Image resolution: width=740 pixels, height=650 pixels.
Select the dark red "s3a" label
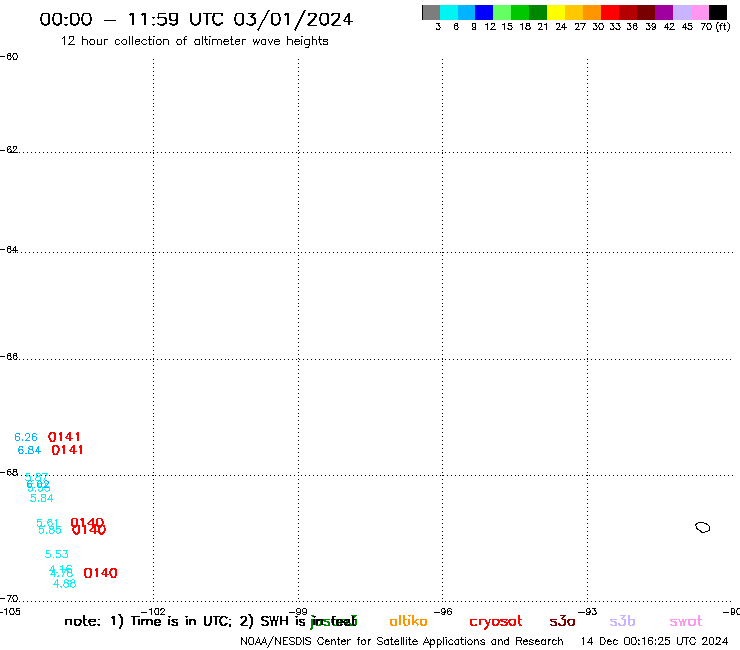(562, 621)
